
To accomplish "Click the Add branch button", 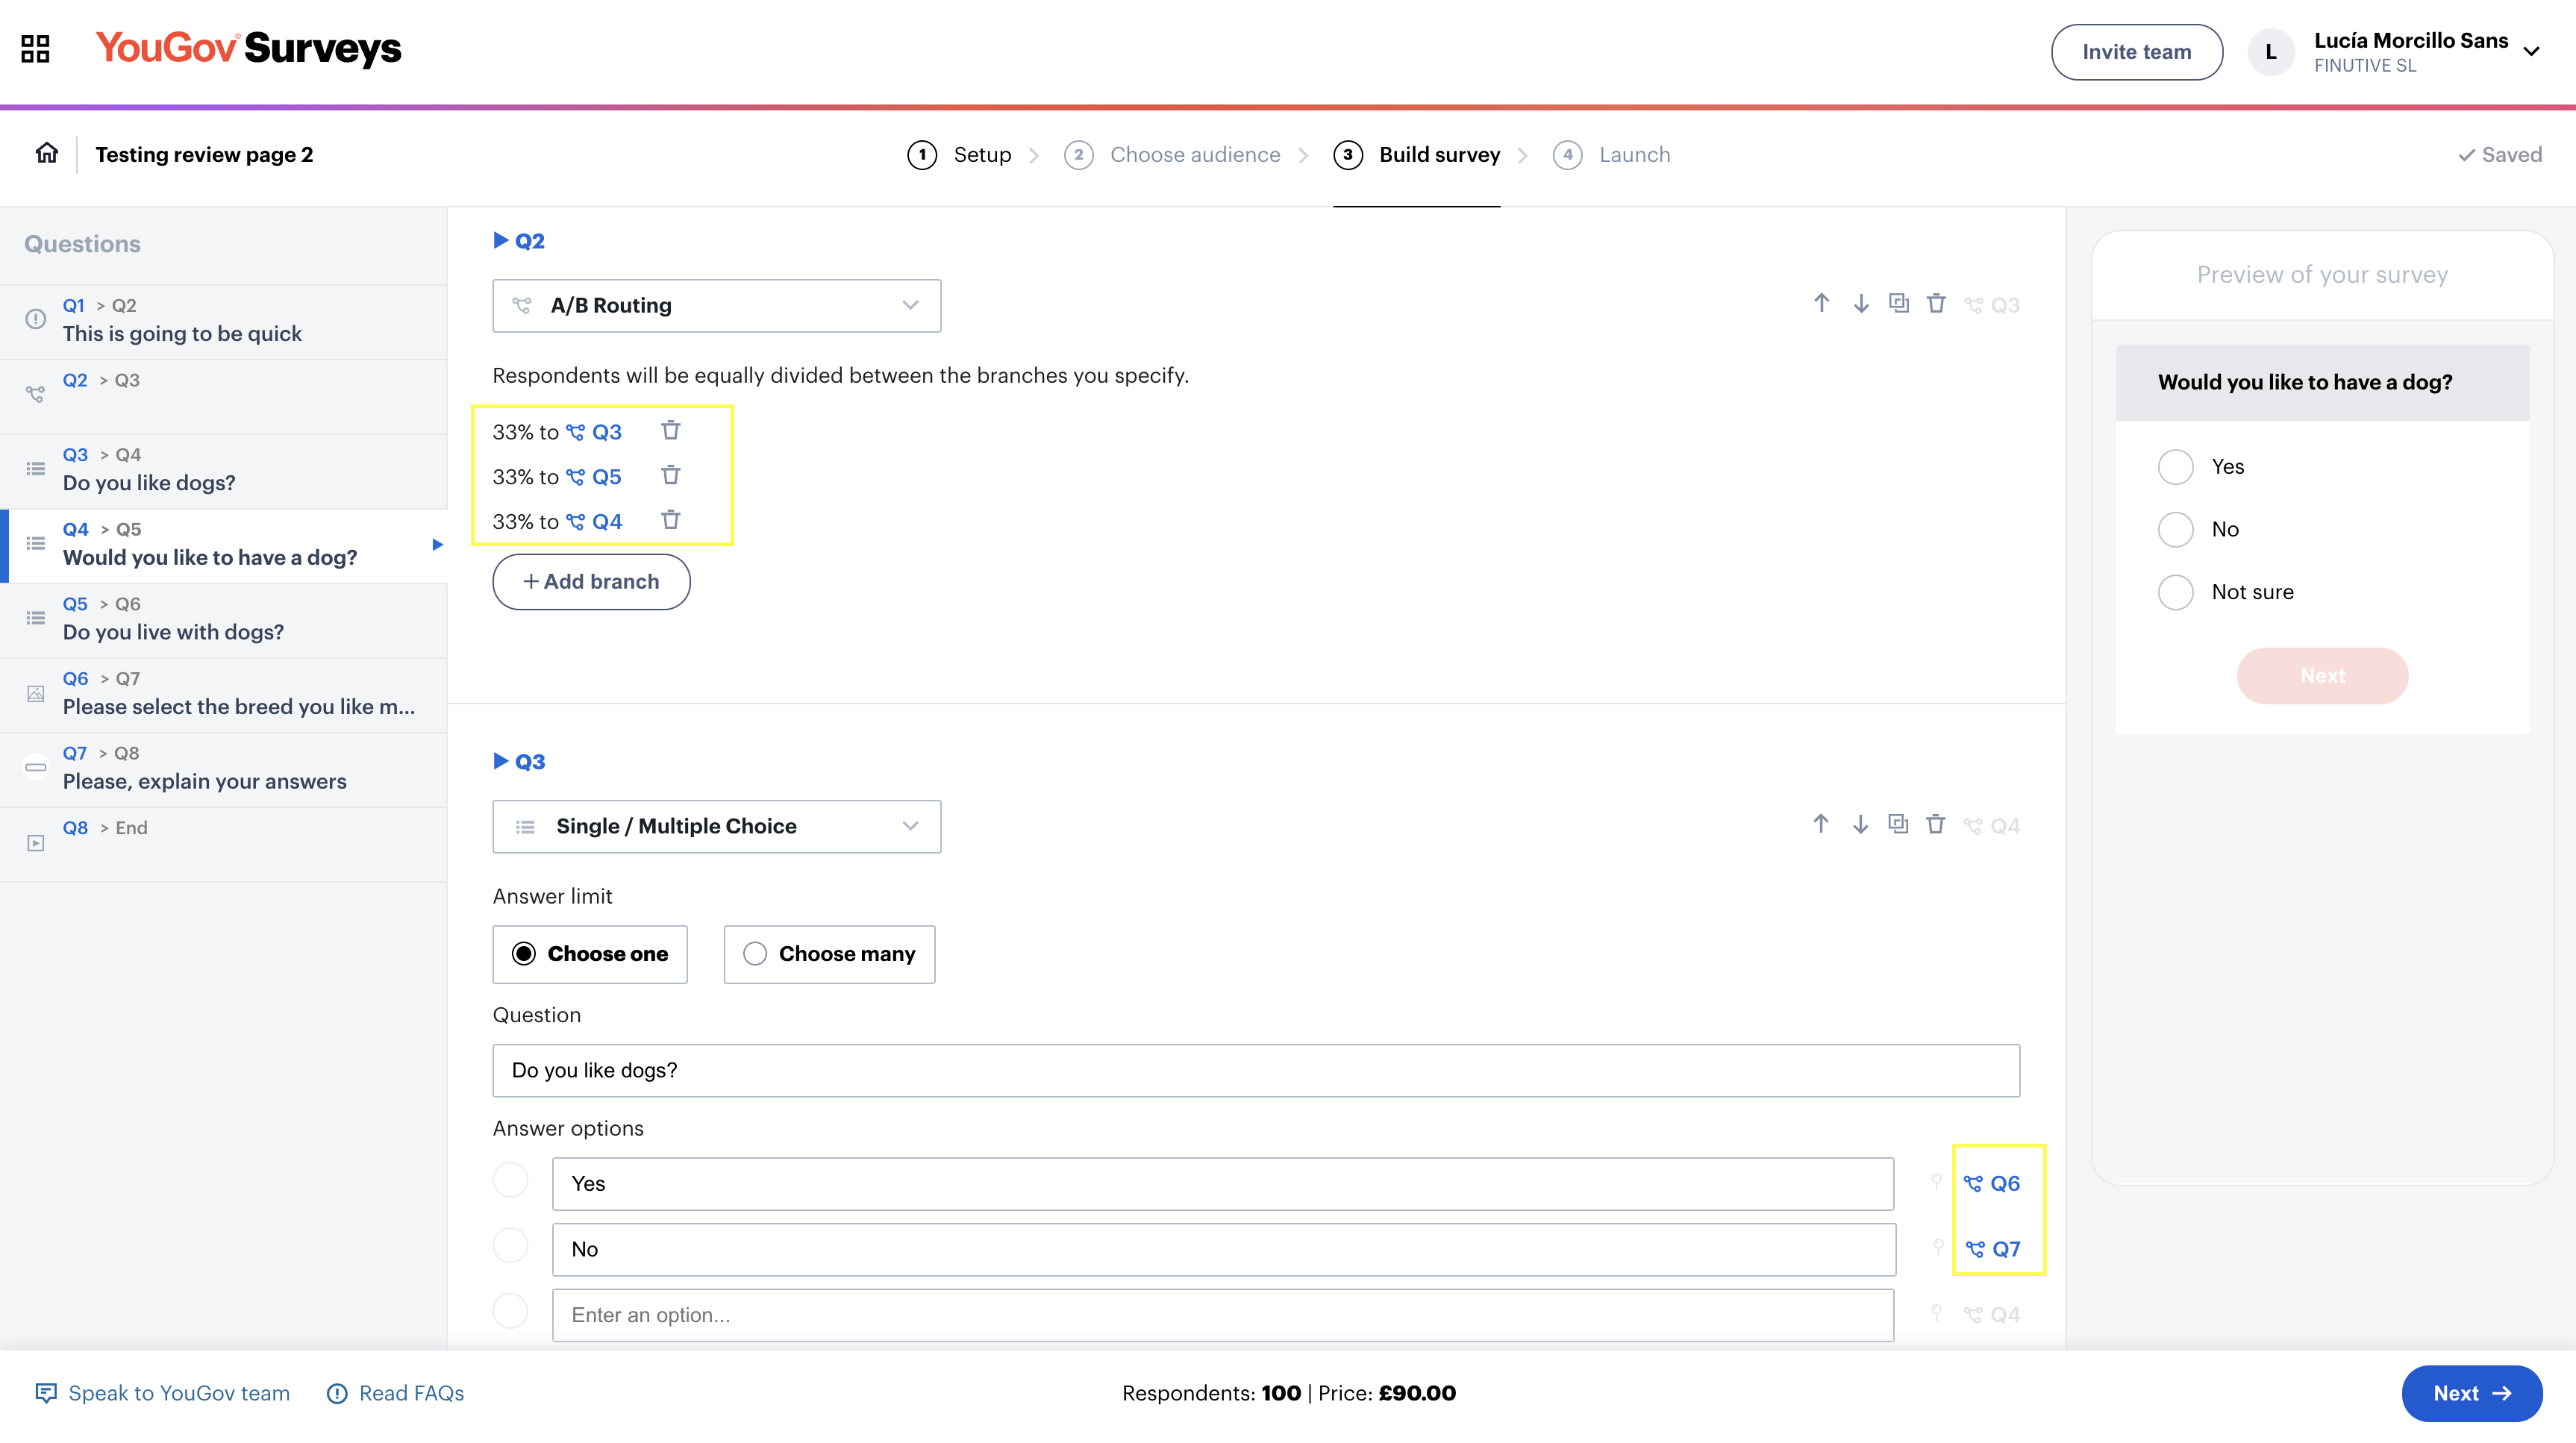I will tap(591, 582).
